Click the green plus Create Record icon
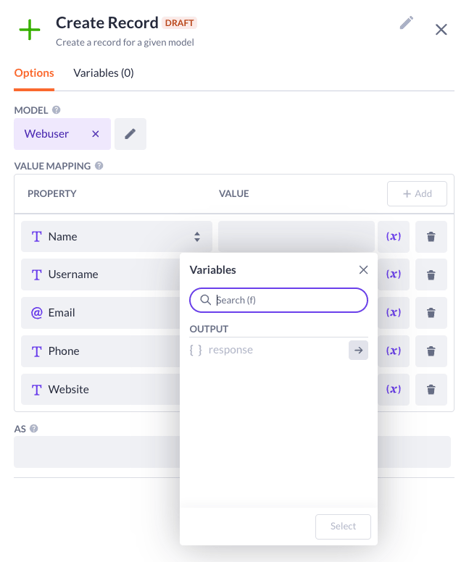 tap(30, 30)
